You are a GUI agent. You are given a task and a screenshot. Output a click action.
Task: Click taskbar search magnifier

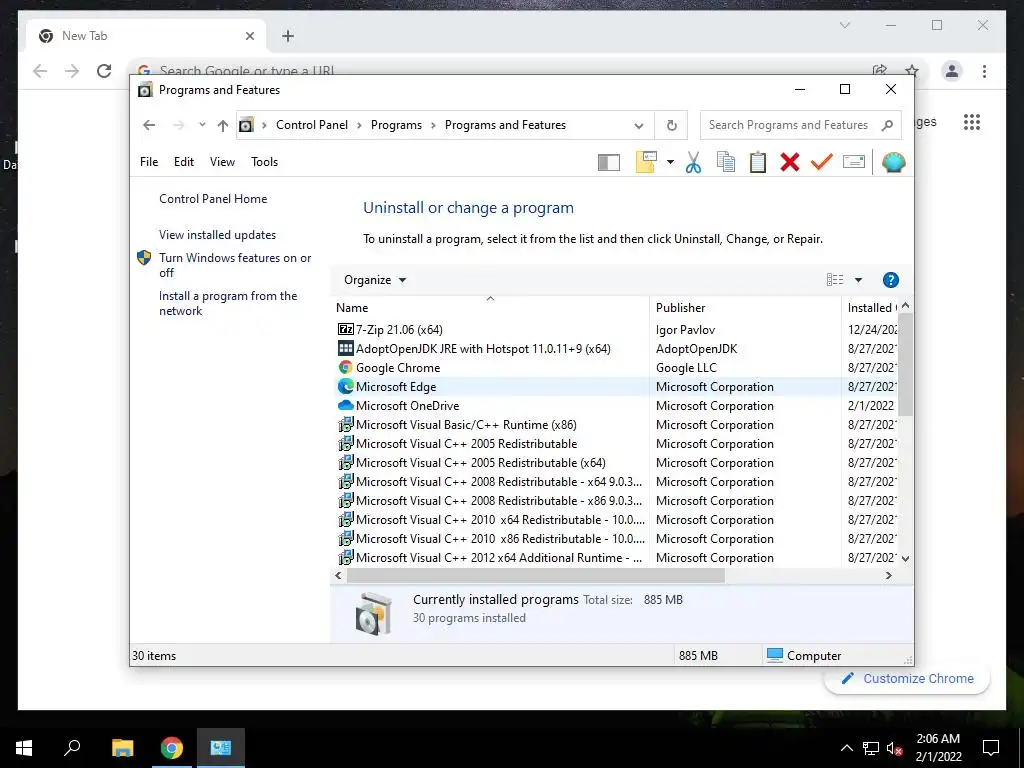pyautogui.click(x=72, y=747)
